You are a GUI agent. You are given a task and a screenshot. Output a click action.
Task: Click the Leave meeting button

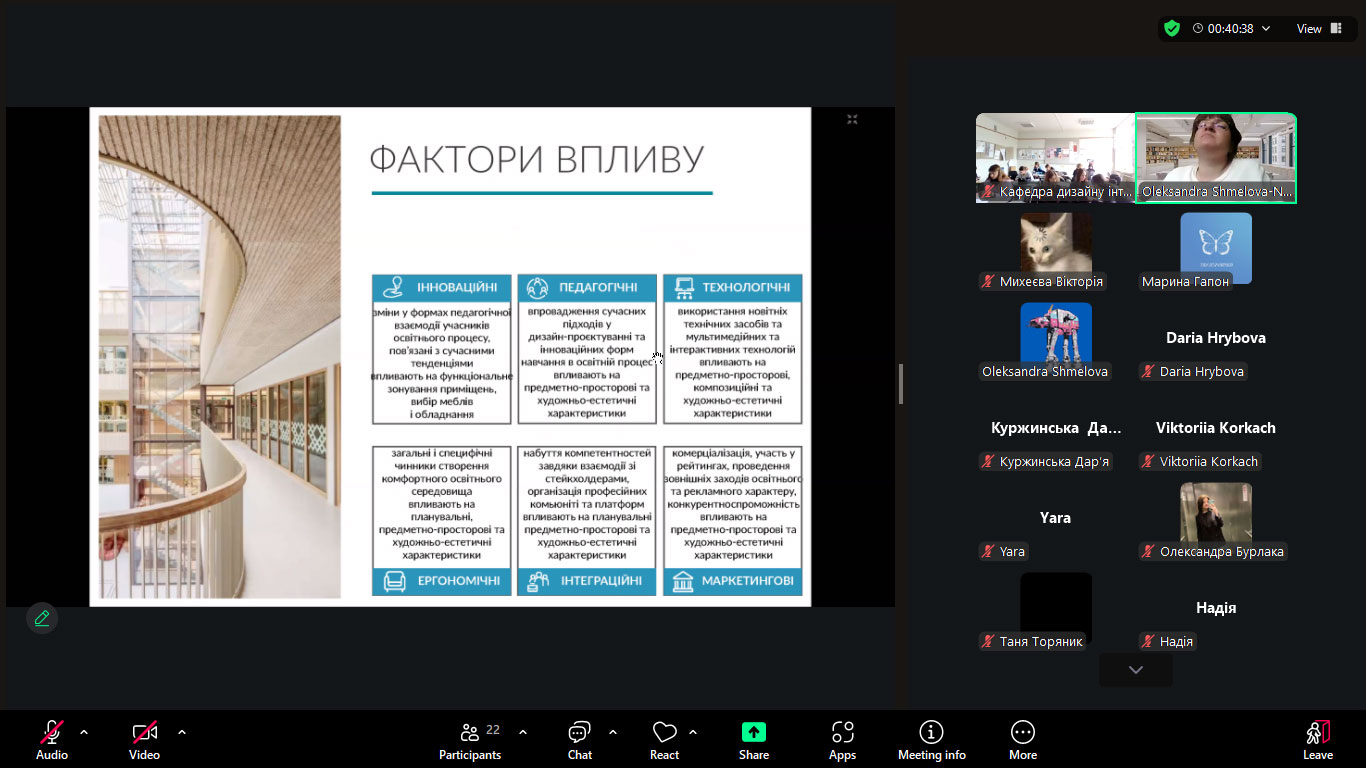coord(1317,740)
